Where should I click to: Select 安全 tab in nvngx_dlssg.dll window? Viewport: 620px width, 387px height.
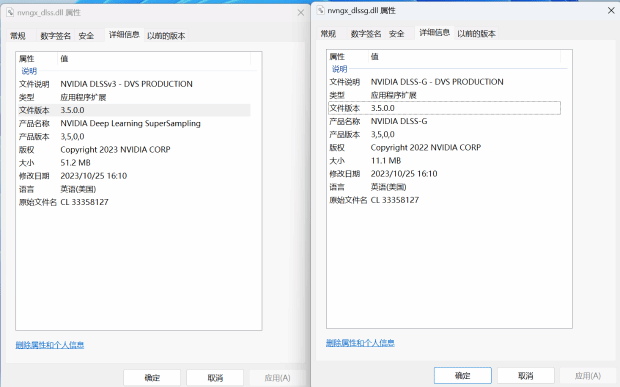pos(397,34)
